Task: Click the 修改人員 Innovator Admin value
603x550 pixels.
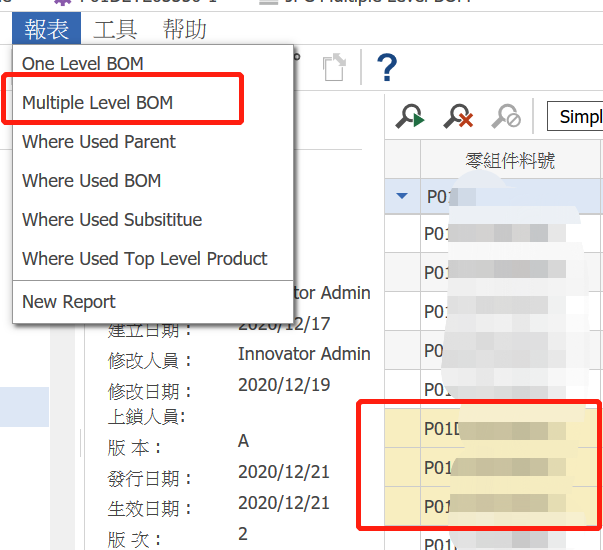Action: (x=304, y=354)
